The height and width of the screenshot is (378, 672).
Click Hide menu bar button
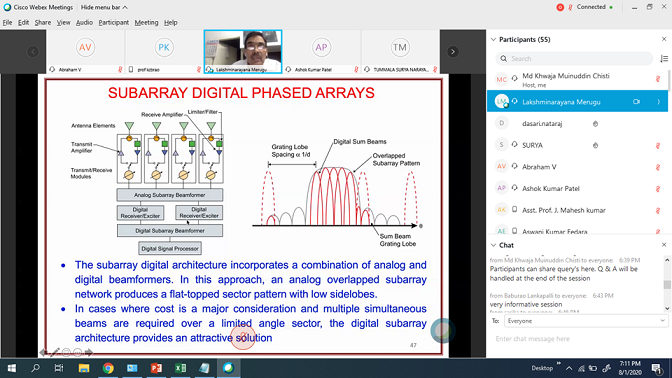pyautogui.click(x=104, y=7)
